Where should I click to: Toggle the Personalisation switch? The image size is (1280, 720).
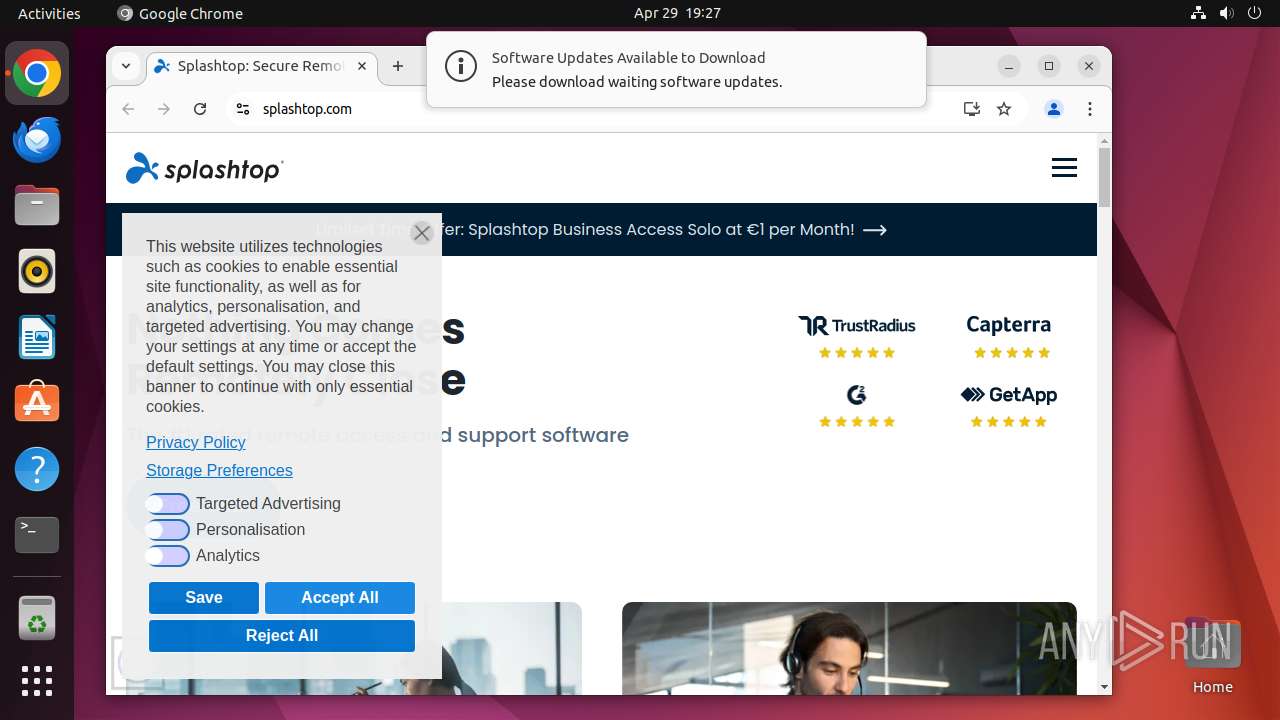pyautogui.click(x=167, y=530)
